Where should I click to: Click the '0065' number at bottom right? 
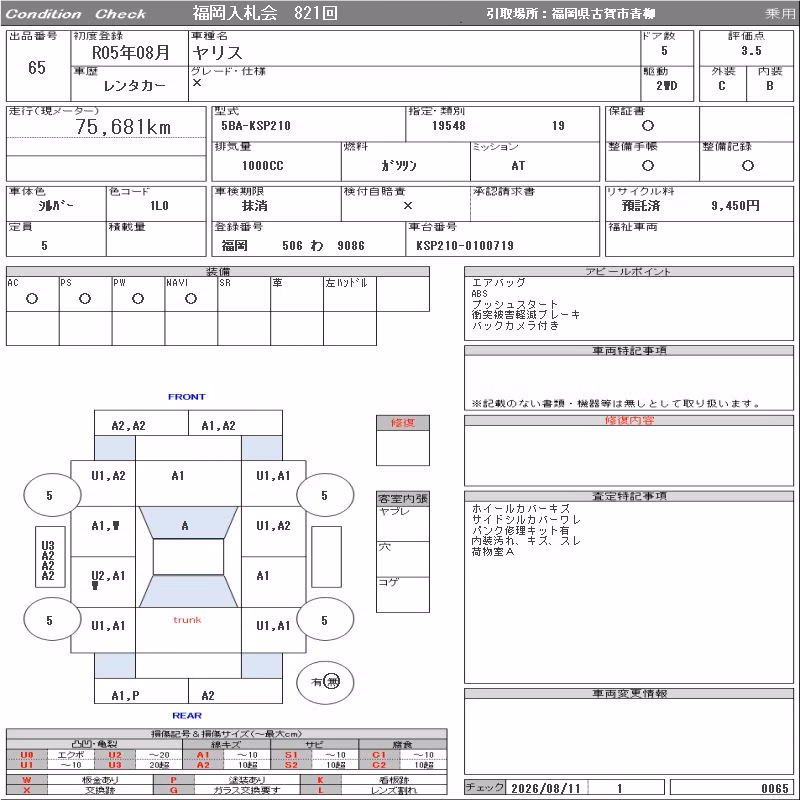pos(774,788)
